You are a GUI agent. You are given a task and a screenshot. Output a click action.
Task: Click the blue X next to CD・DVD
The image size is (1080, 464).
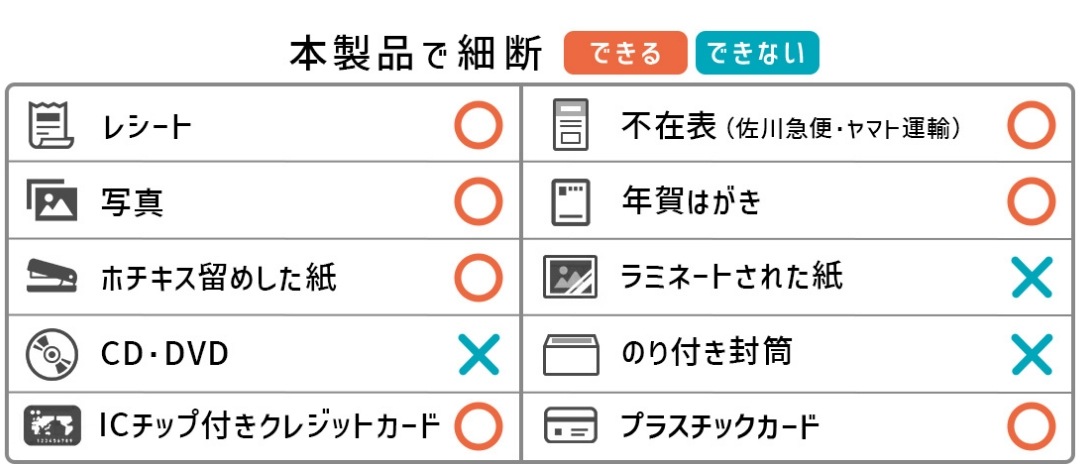[478, 353]
